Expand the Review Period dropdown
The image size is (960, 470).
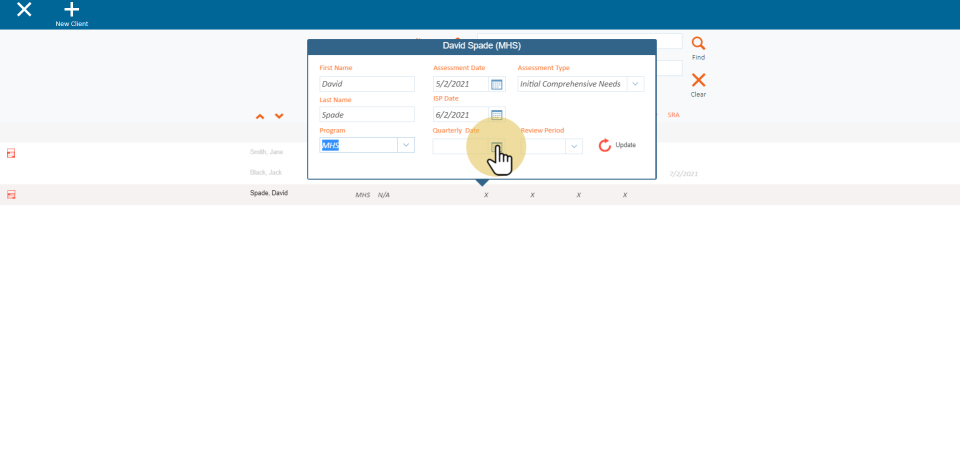(x=573, y=146)
